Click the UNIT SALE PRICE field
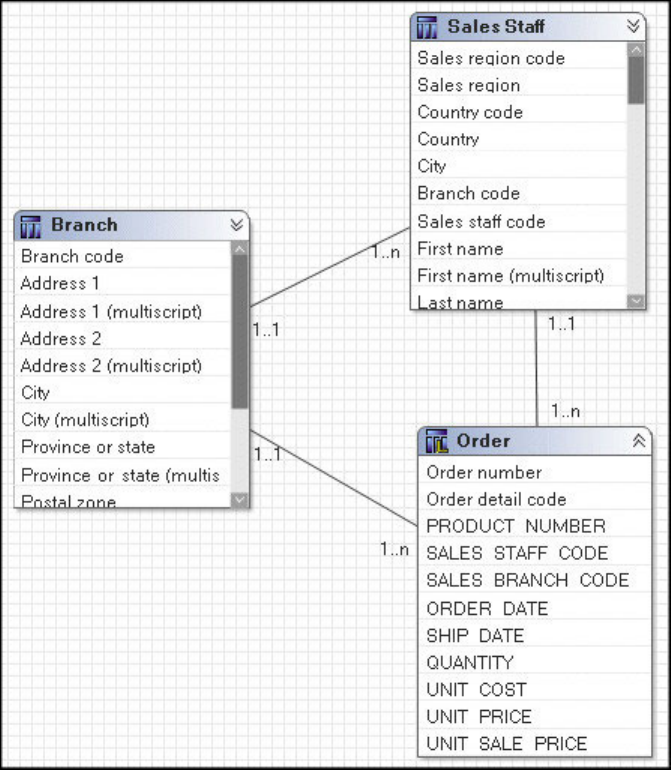This screenshot has height=770, width=671. point(506,743)
